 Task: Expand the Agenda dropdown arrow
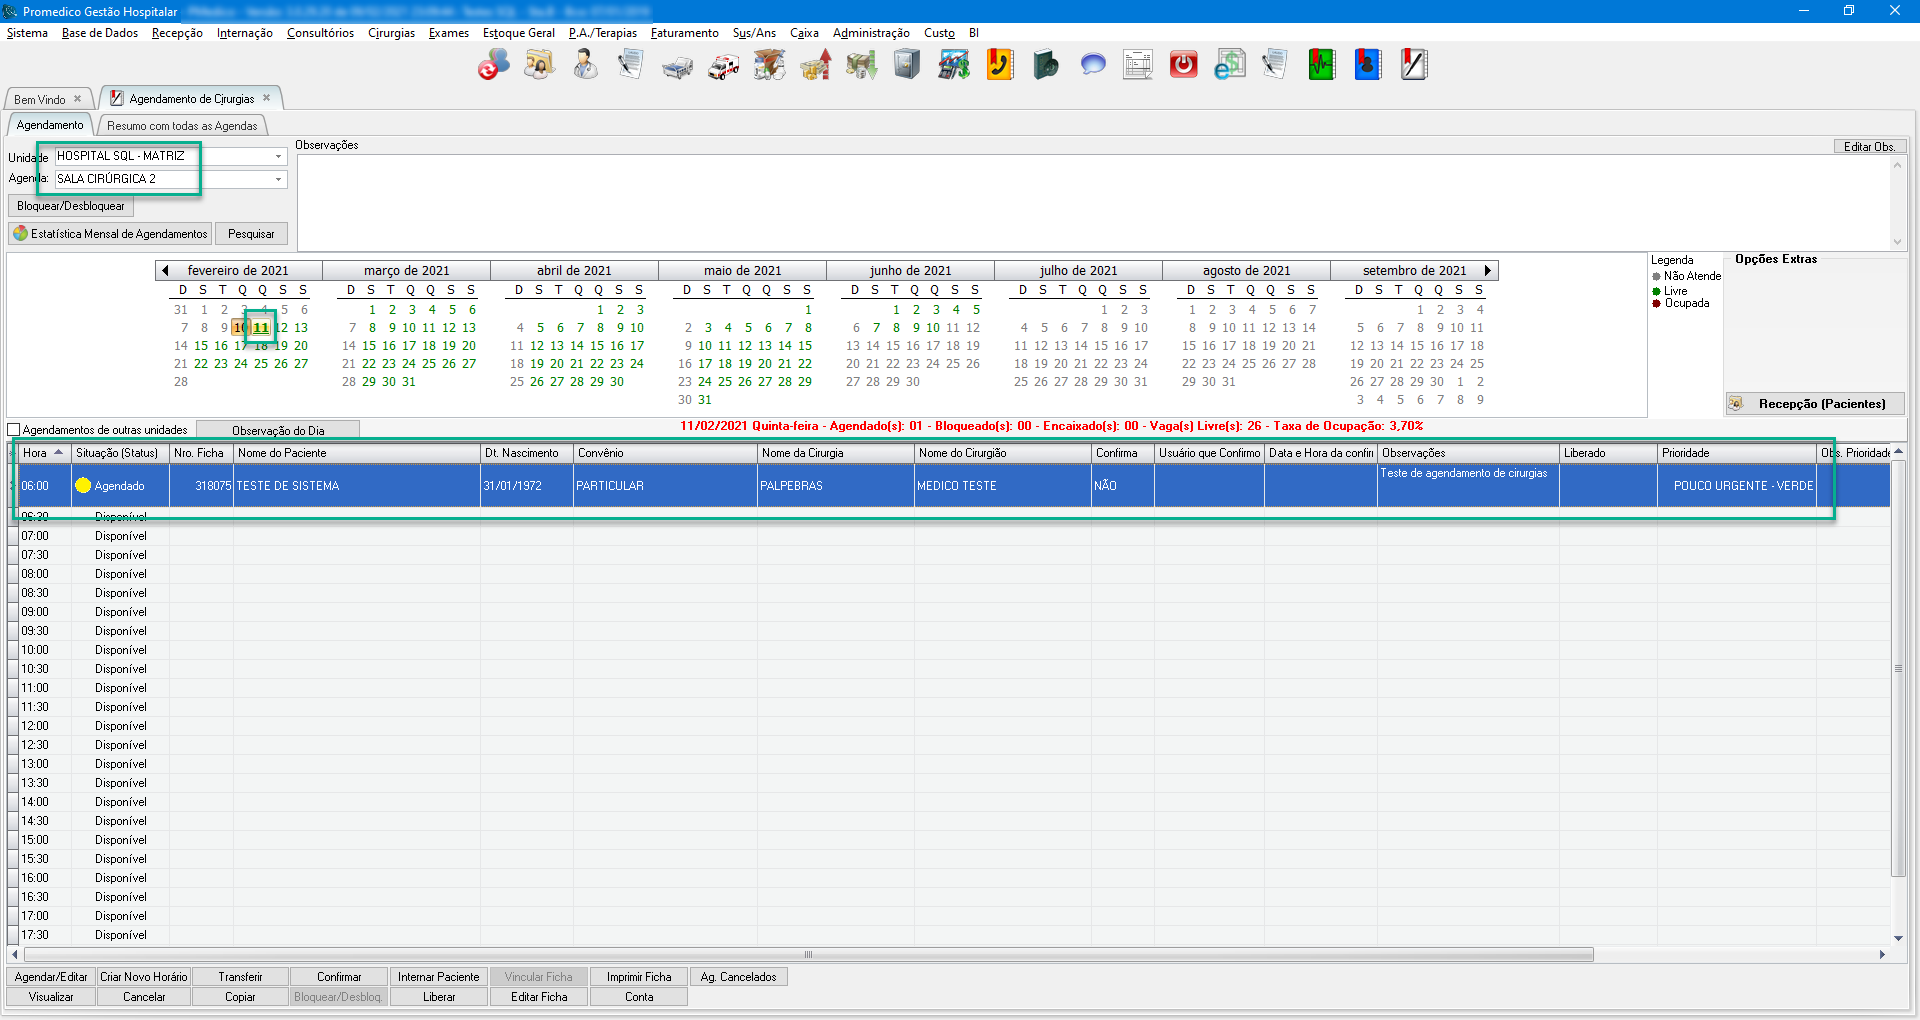(278, 180)
